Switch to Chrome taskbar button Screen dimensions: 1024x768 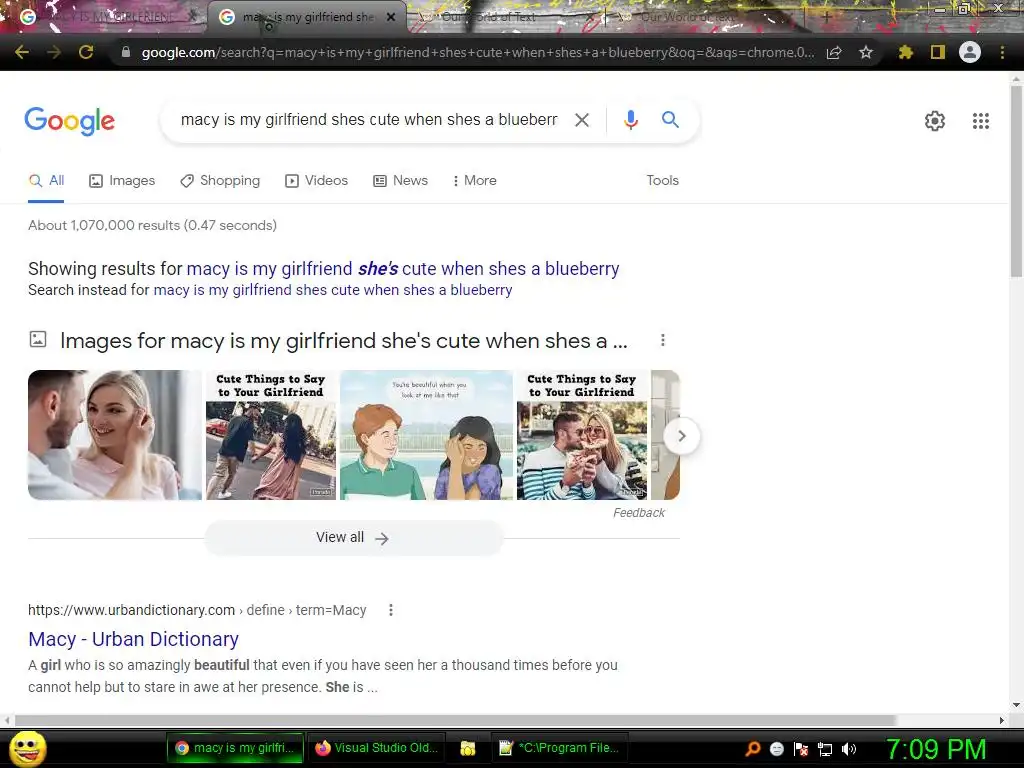pos(235,748)
